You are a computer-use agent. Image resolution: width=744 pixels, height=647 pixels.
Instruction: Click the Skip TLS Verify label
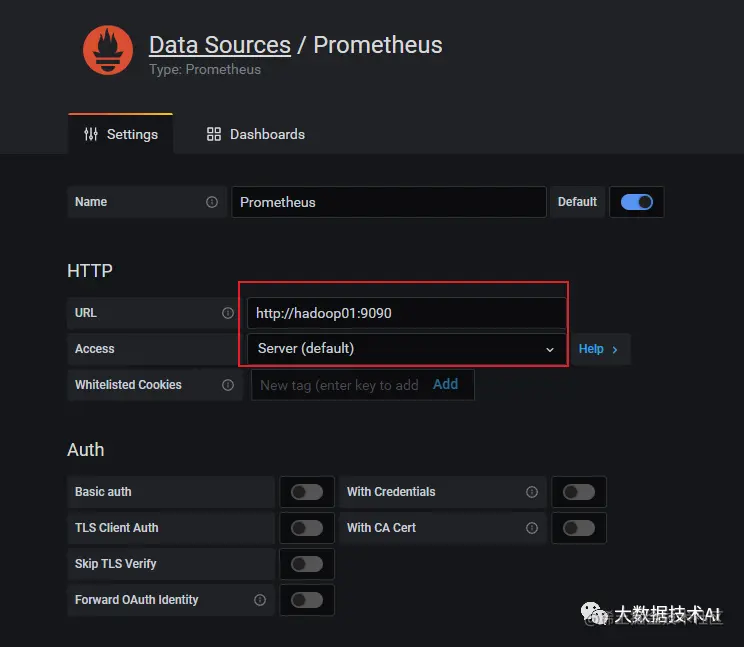pos(115,564)
